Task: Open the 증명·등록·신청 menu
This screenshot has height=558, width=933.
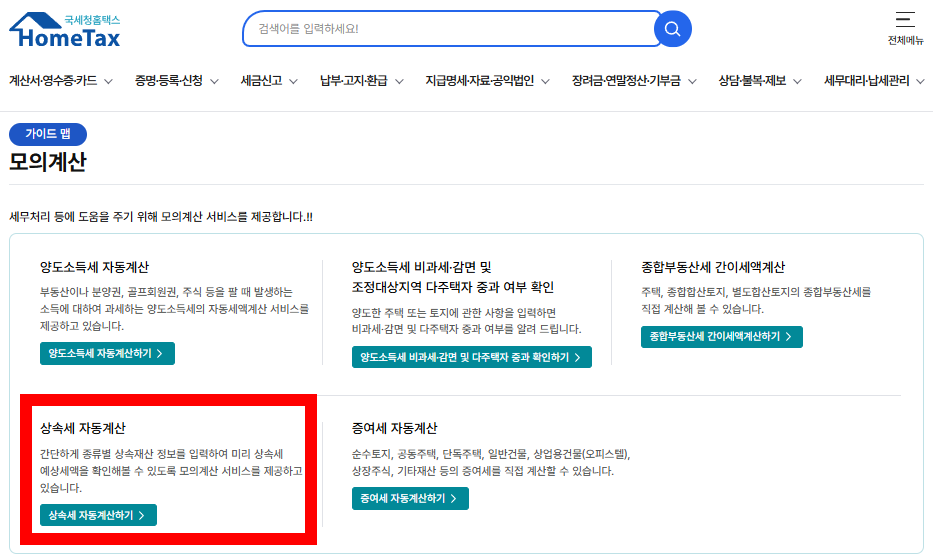Action: [x=169, y=80]
